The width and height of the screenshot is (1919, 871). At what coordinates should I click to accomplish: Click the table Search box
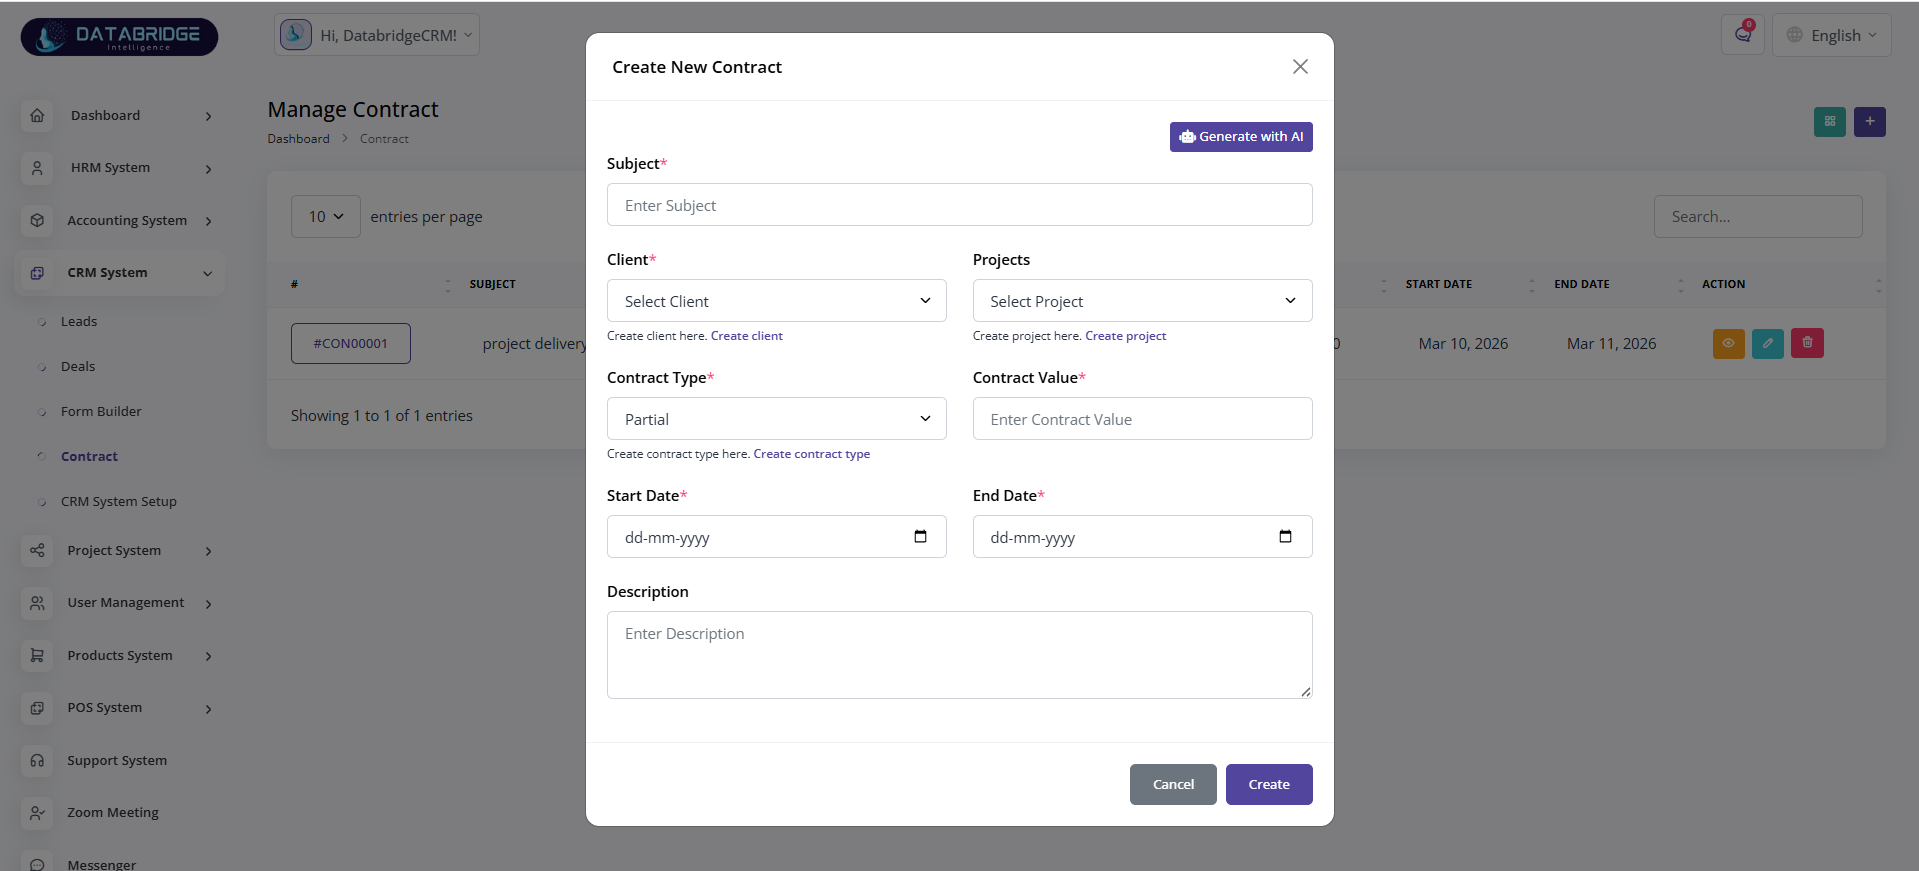[x=1758, y=217]
